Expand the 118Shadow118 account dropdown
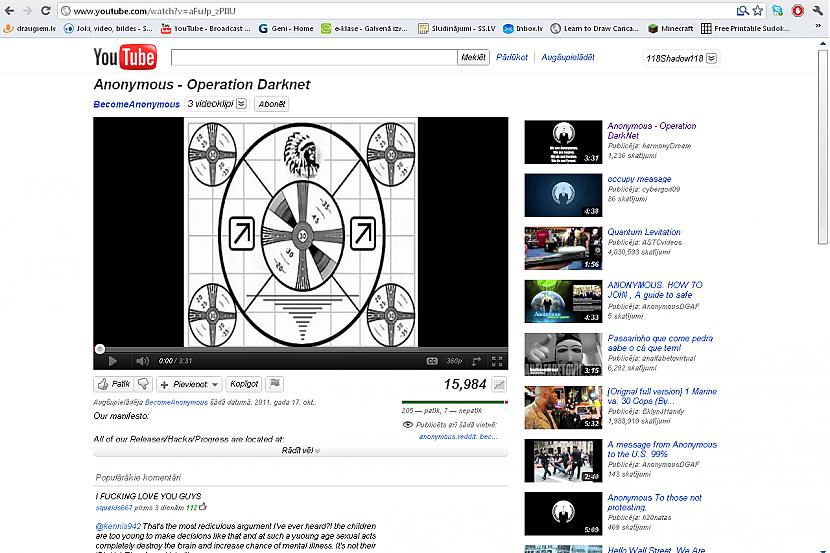The width and height of the screenshot is (830, 553). click(681, 58)
